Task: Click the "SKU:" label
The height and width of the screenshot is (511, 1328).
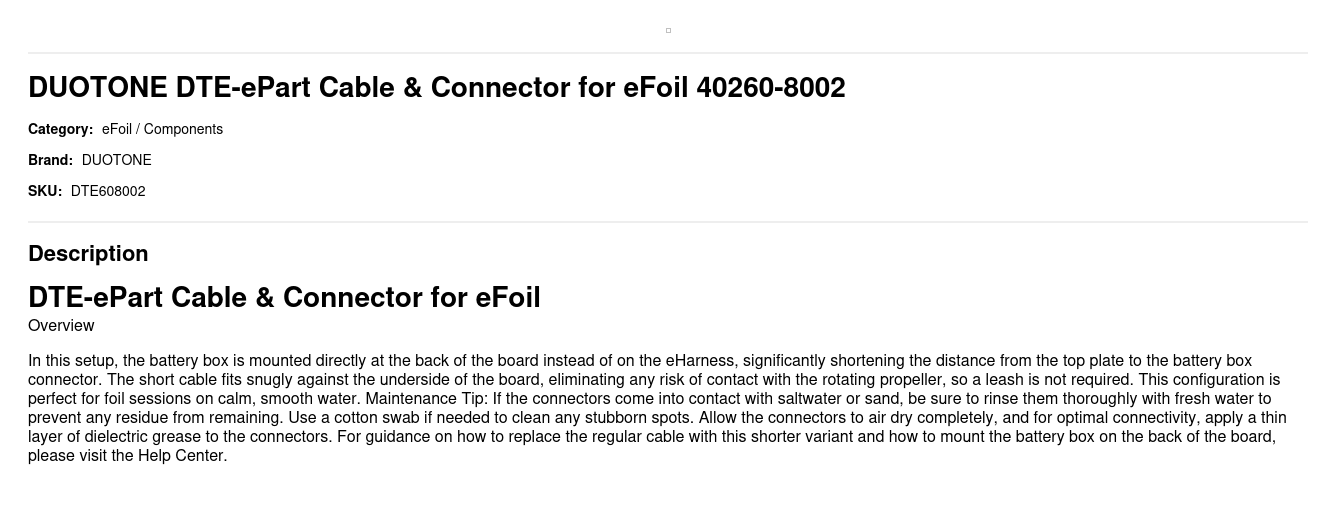Action: pyautogui.click(x=45, y=191)
